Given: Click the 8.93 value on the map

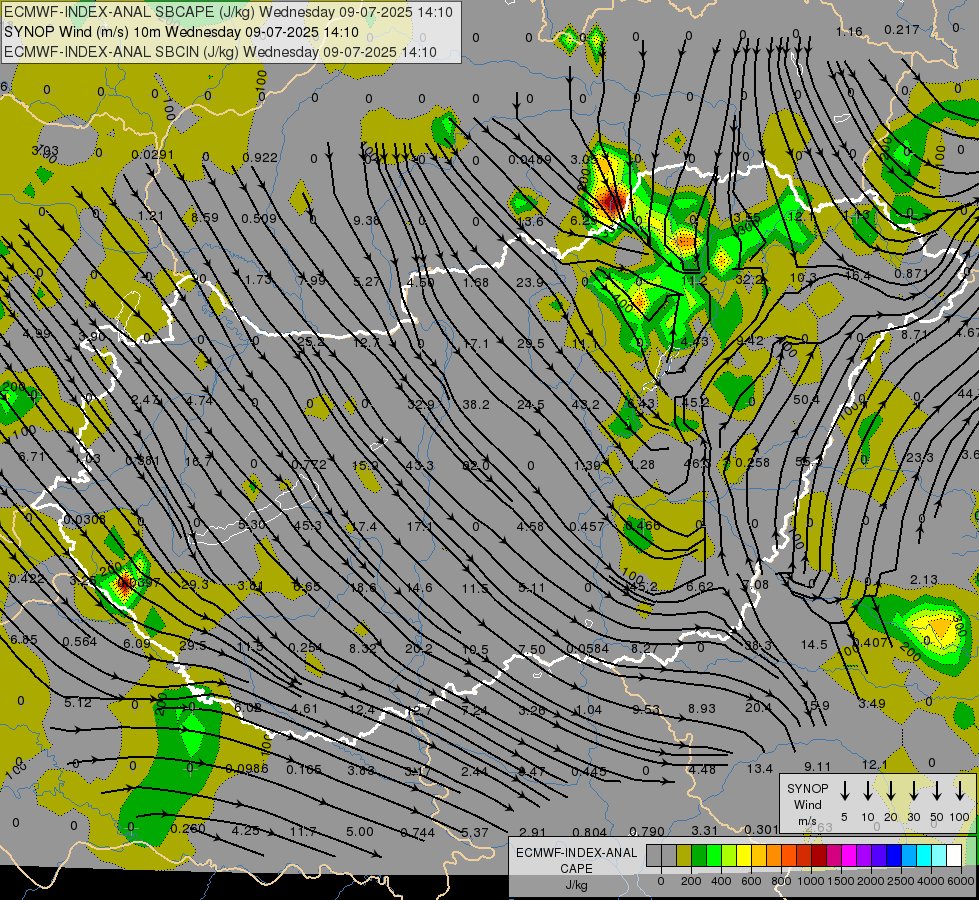Looking at the screenshot, I should point(701,708).
